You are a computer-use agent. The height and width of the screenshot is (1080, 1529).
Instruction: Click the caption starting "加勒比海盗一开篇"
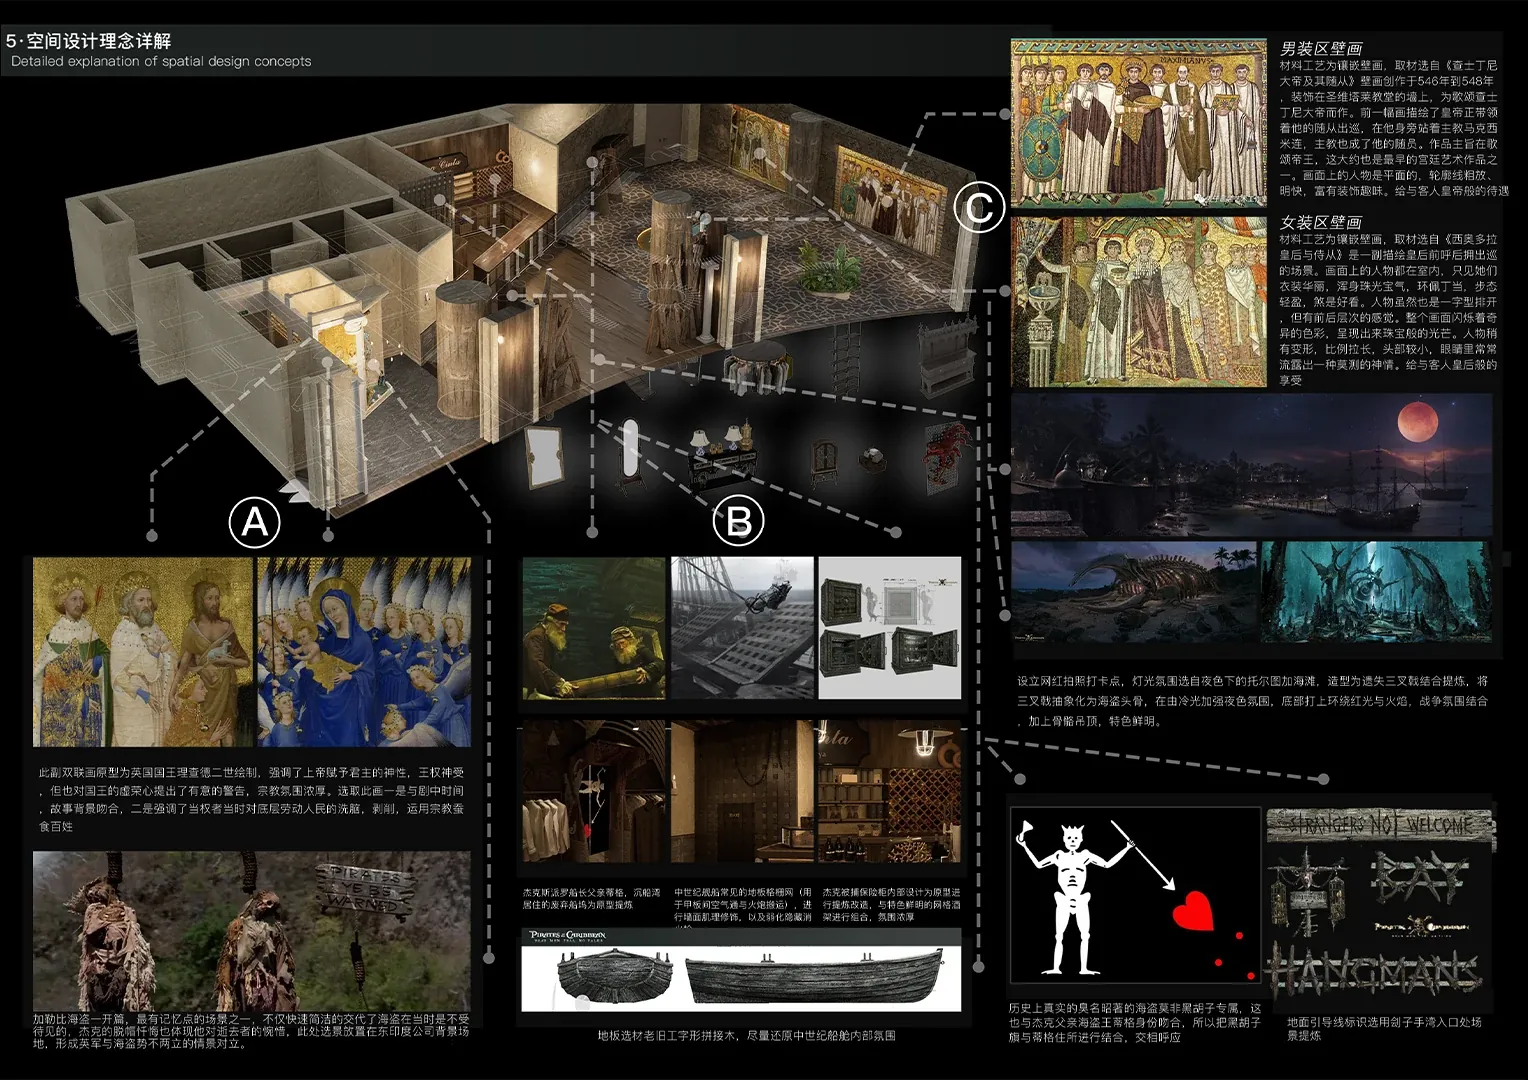click(x=251, y=1031)
